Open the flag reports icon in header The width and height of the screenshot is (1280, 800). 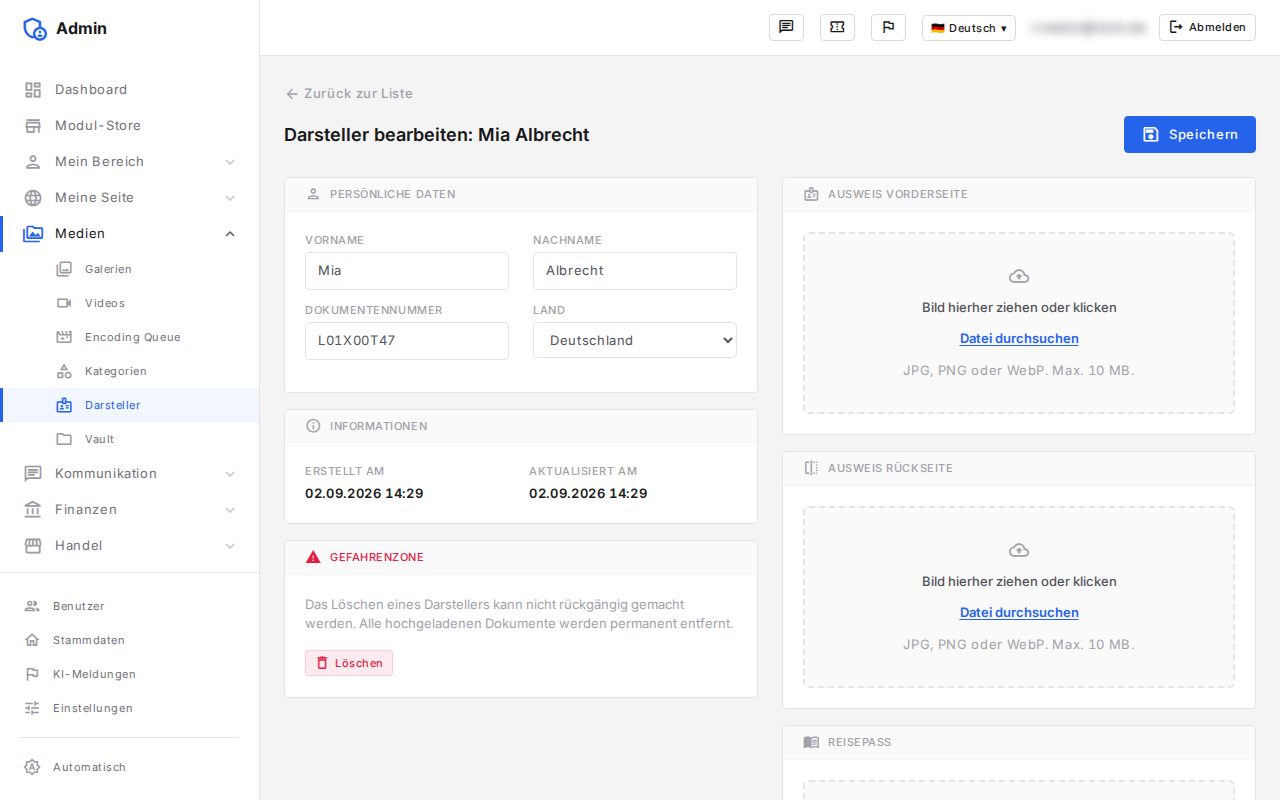[888, 27]
